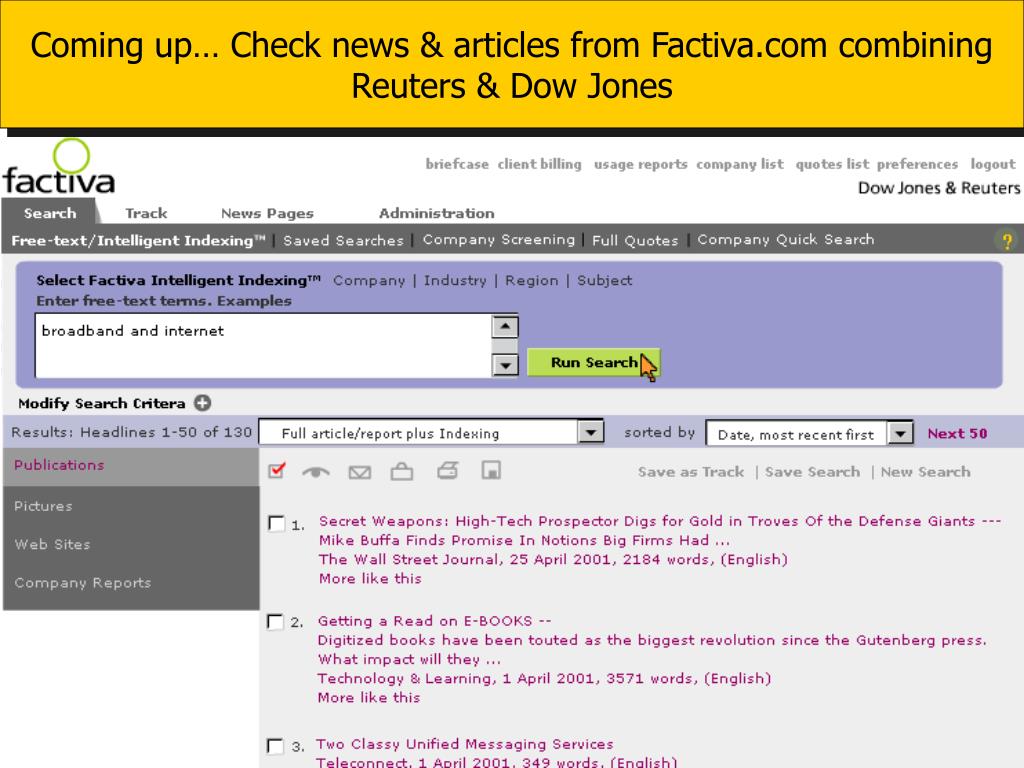The width and height of the screenshot is (1024, 768).
Task: Open Full Quotes
Action: 635,240
